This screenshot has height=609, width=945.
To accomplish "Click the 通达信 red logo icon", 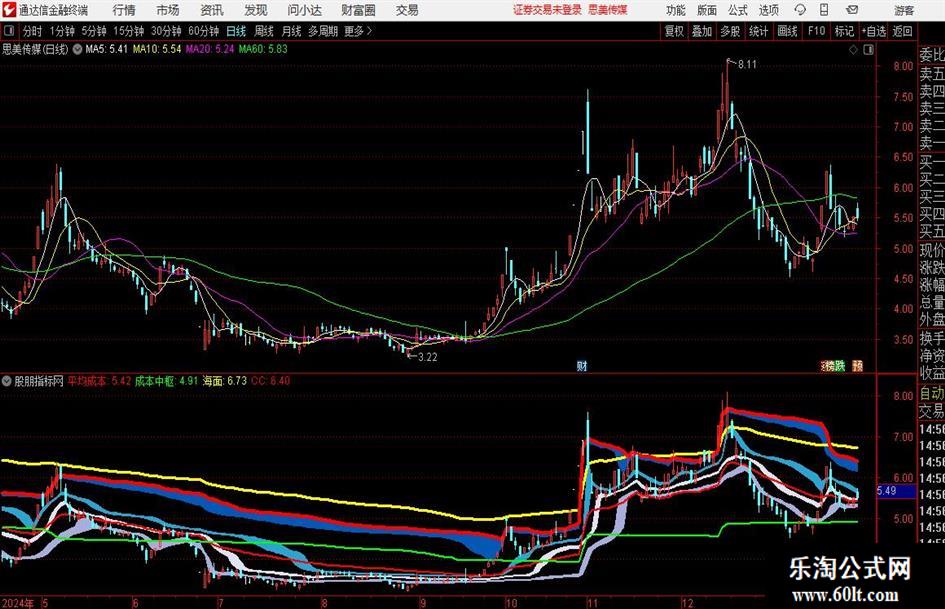I will click(x=10, y=10).
